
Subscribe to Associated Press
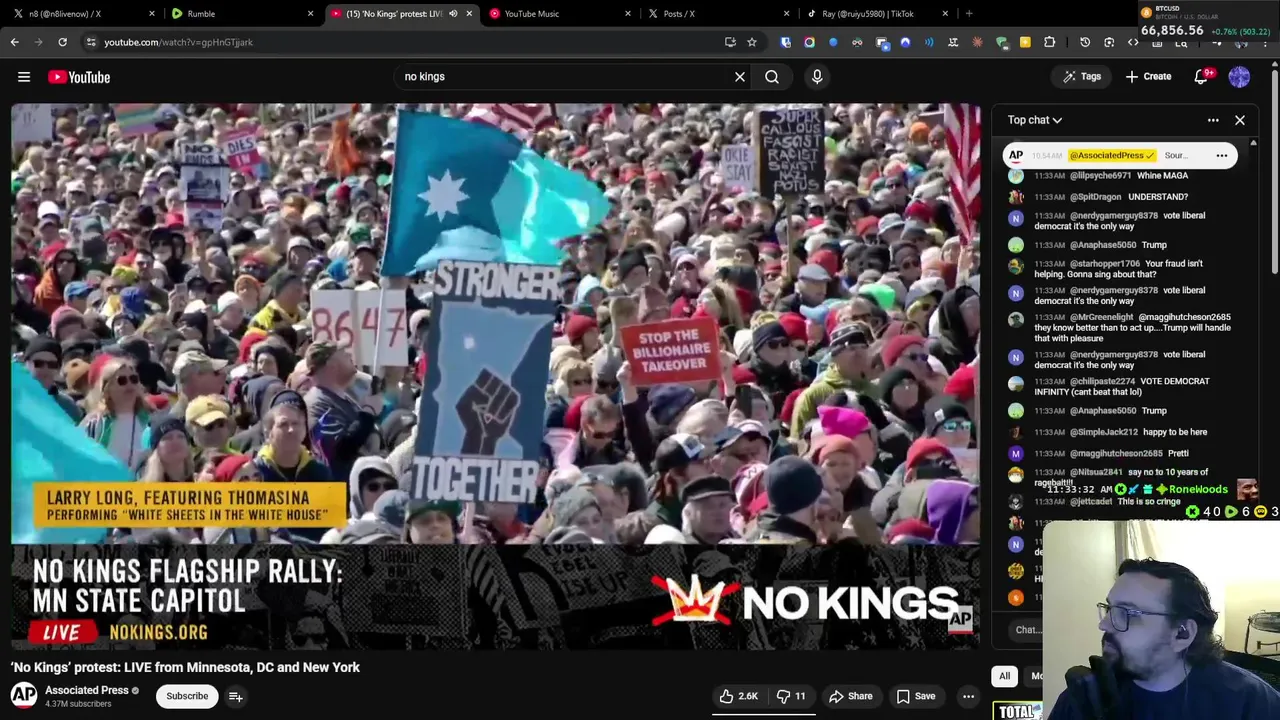coord(187,696)
